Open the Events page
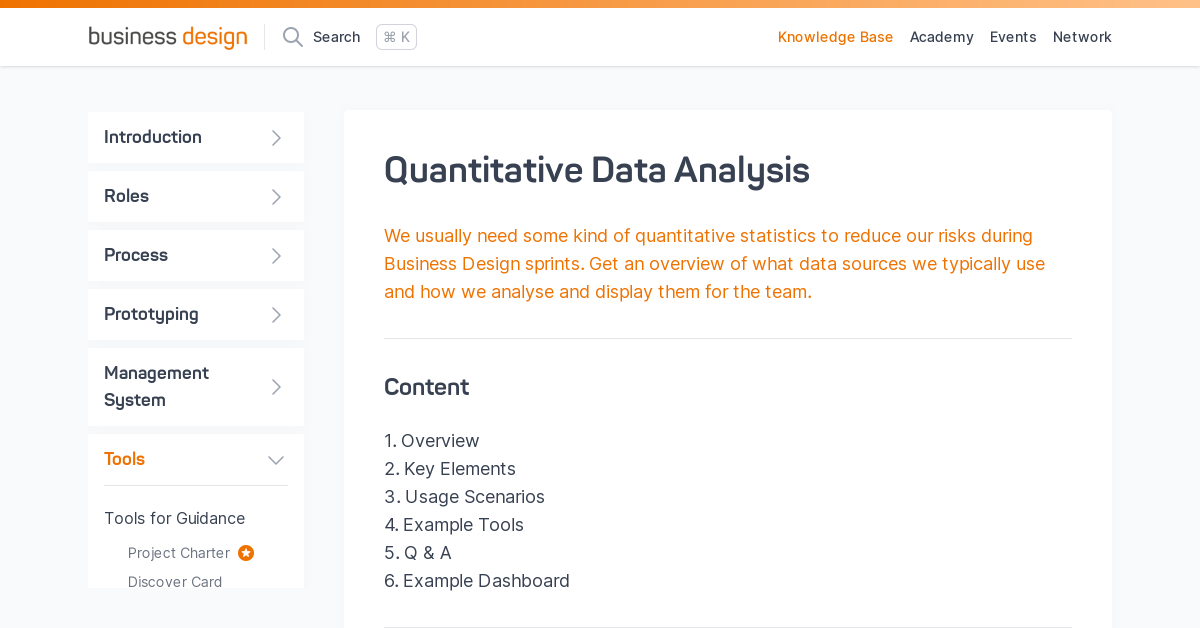1200x628 pixels. (1013, 37)
